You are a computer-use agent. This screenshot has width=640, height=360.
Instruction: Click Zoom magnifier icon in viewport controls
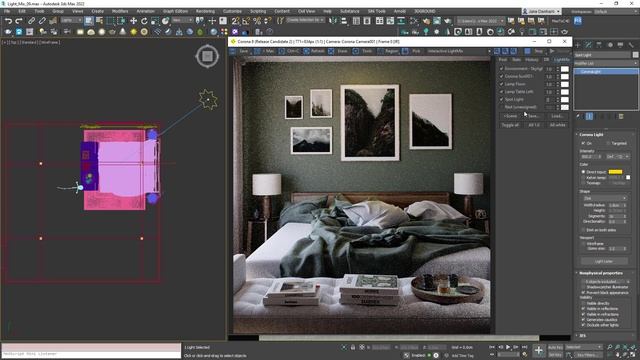point(609,347)
